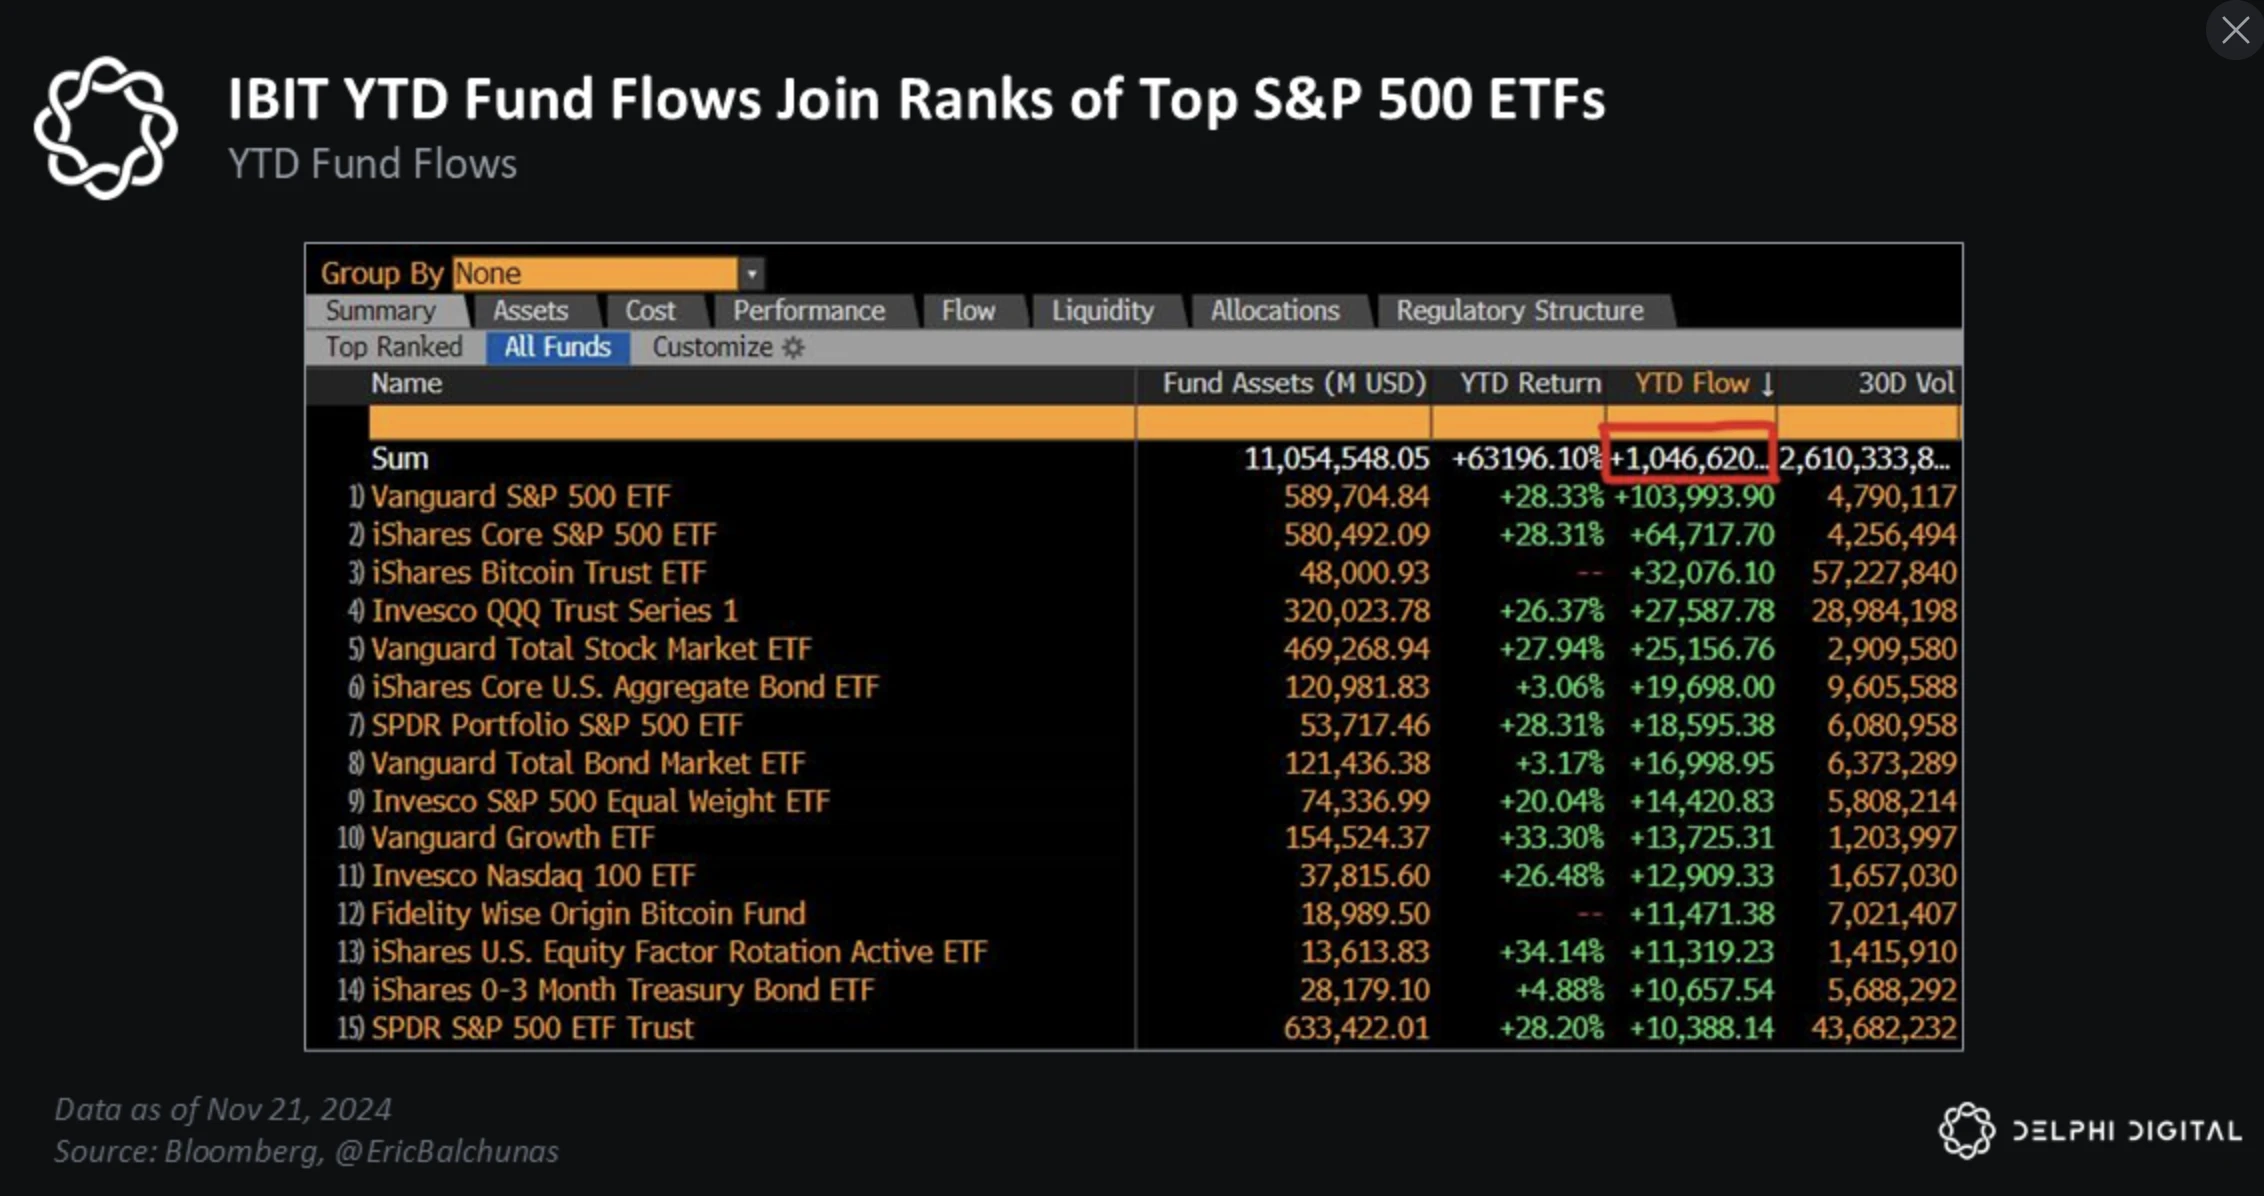
Task: Select the Flow tab
Action: pyautogui.click(x=967, y=311)
